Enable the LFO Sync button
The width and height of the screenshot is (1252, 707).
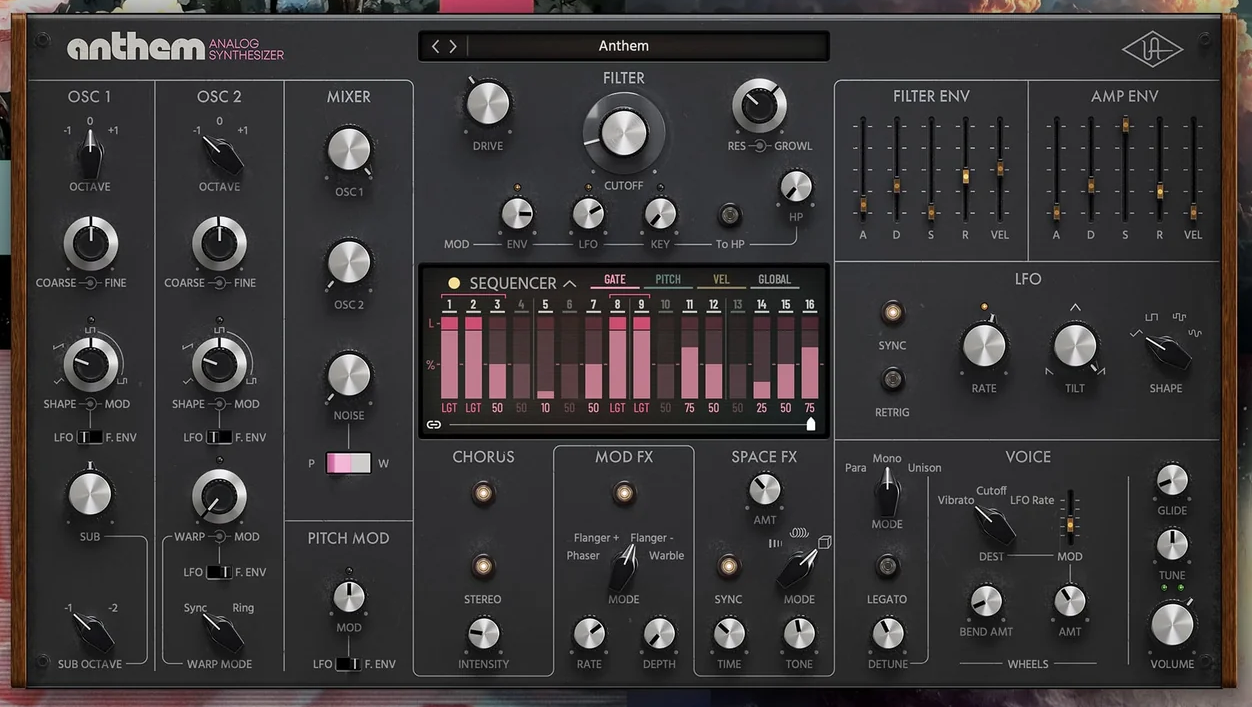[x=892, y=313]
